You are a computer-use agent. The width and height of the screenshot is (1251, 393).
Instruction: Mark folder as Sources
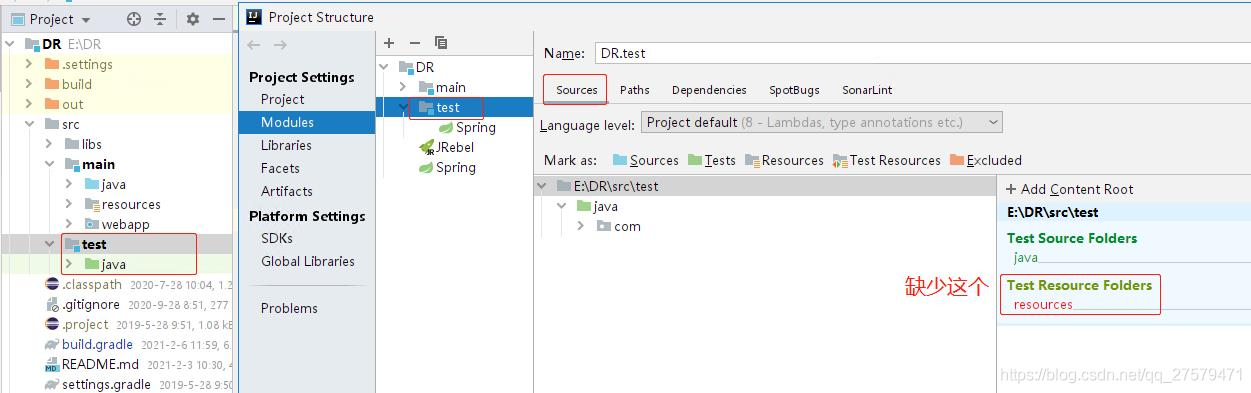pos(645,160)
